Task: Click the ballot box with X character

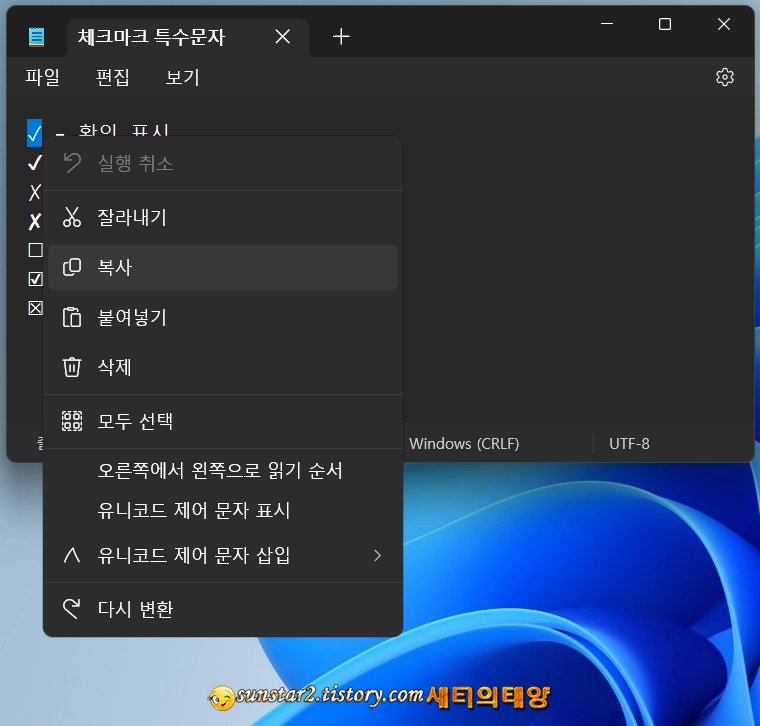Action: click(x=35, y=308)
